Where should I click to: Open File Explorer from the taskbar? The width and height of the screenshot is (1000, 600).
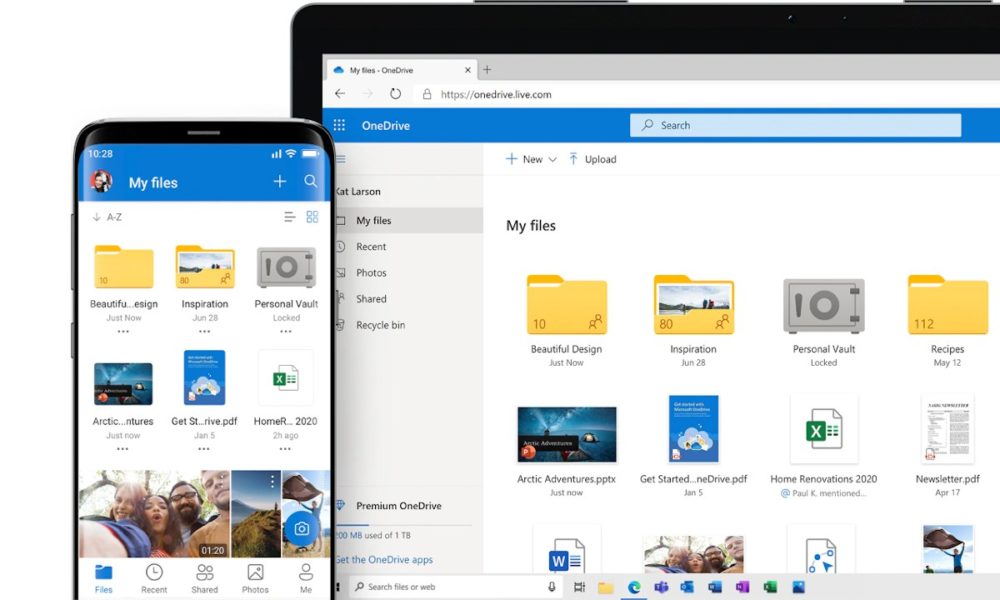605,587
